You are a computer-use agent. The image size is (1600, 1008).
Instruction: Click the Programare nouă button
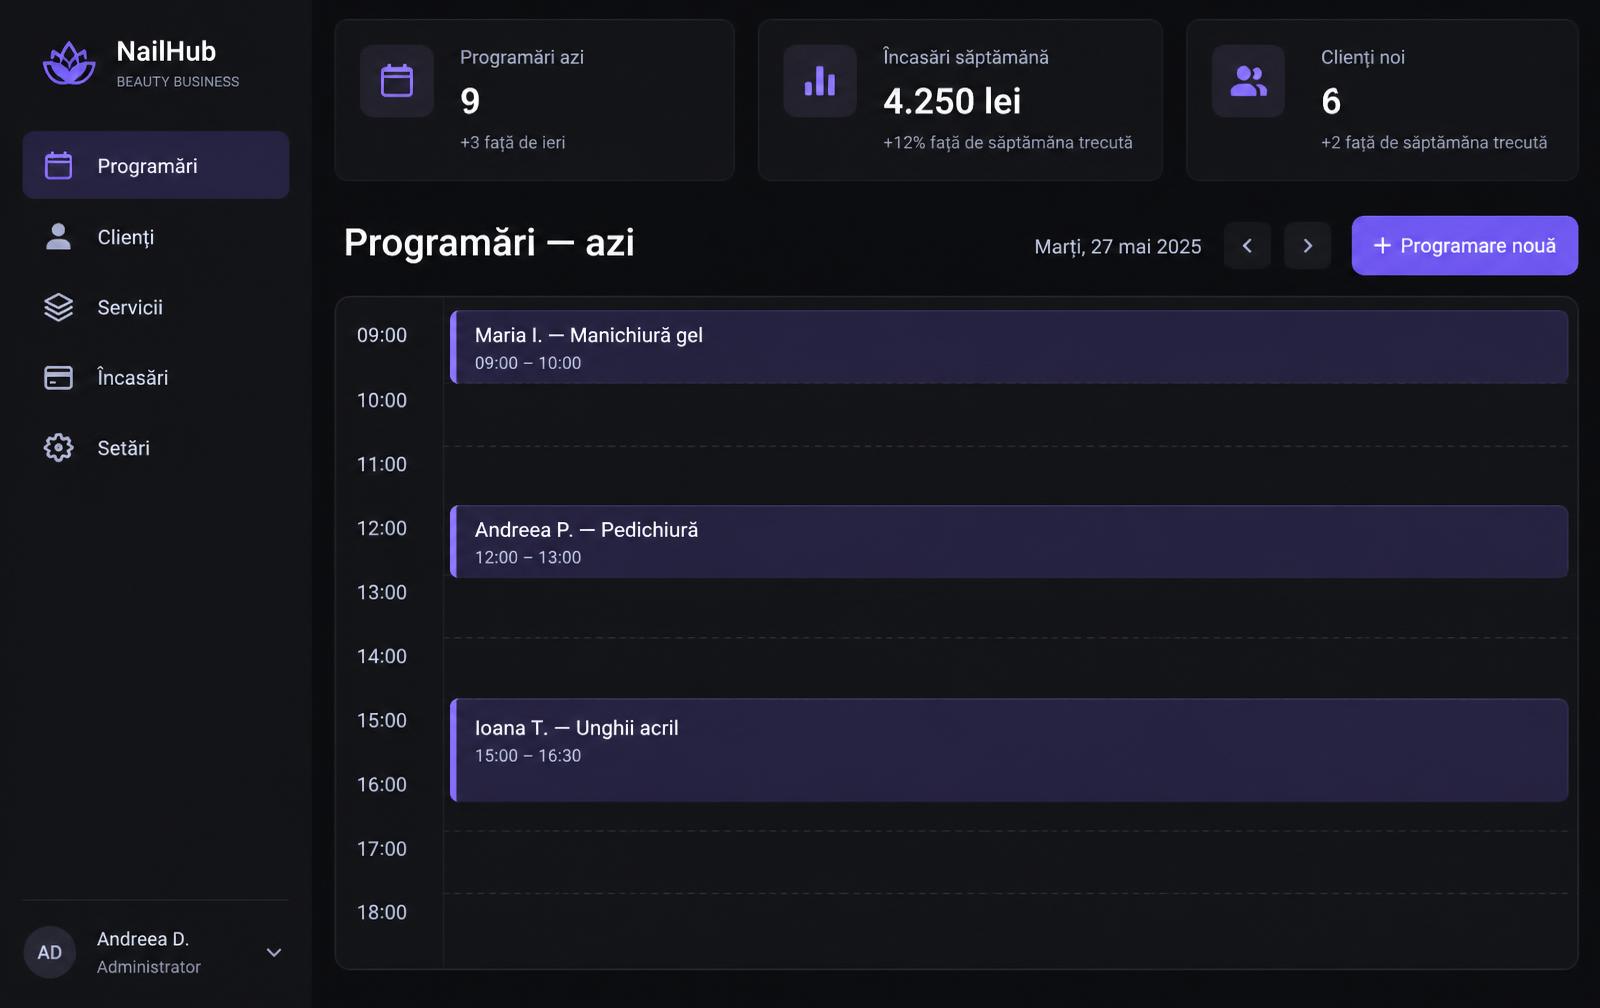pyautogui.click(x=1464, y=245)
